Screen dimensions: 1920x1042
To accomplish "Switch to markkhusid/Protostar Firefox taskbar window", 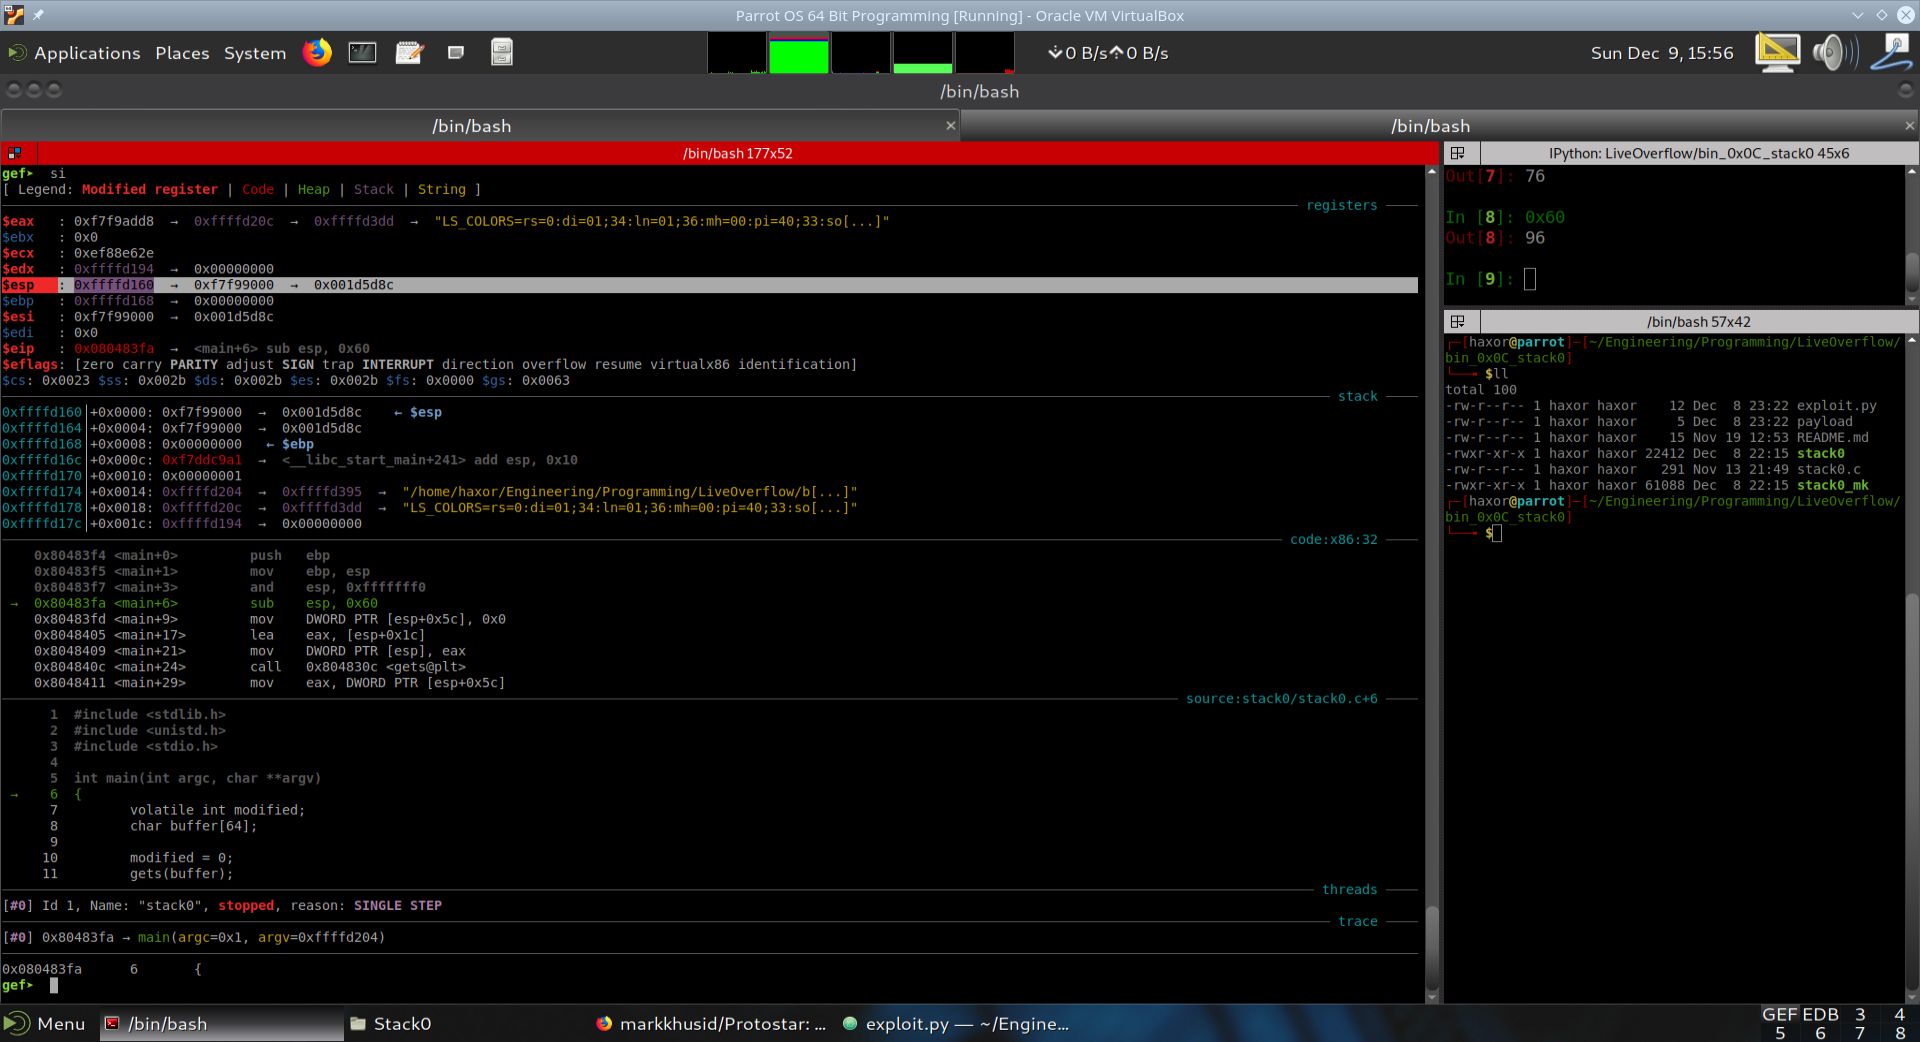I will 711,1023.
